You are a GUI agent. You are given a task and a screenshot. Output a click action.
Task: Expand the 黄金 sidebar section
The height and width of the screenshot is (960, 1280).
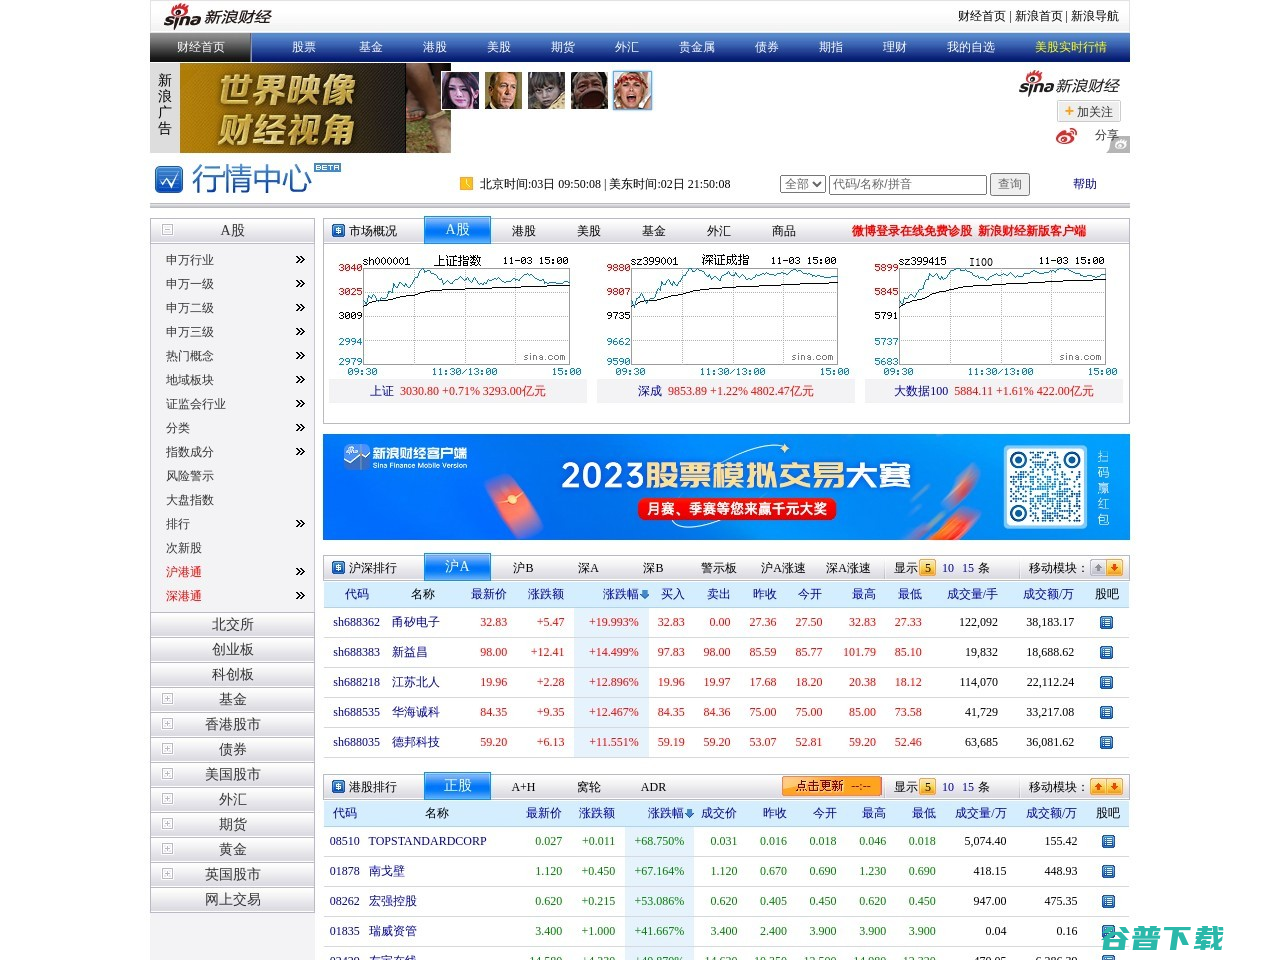tap(167, 848)
